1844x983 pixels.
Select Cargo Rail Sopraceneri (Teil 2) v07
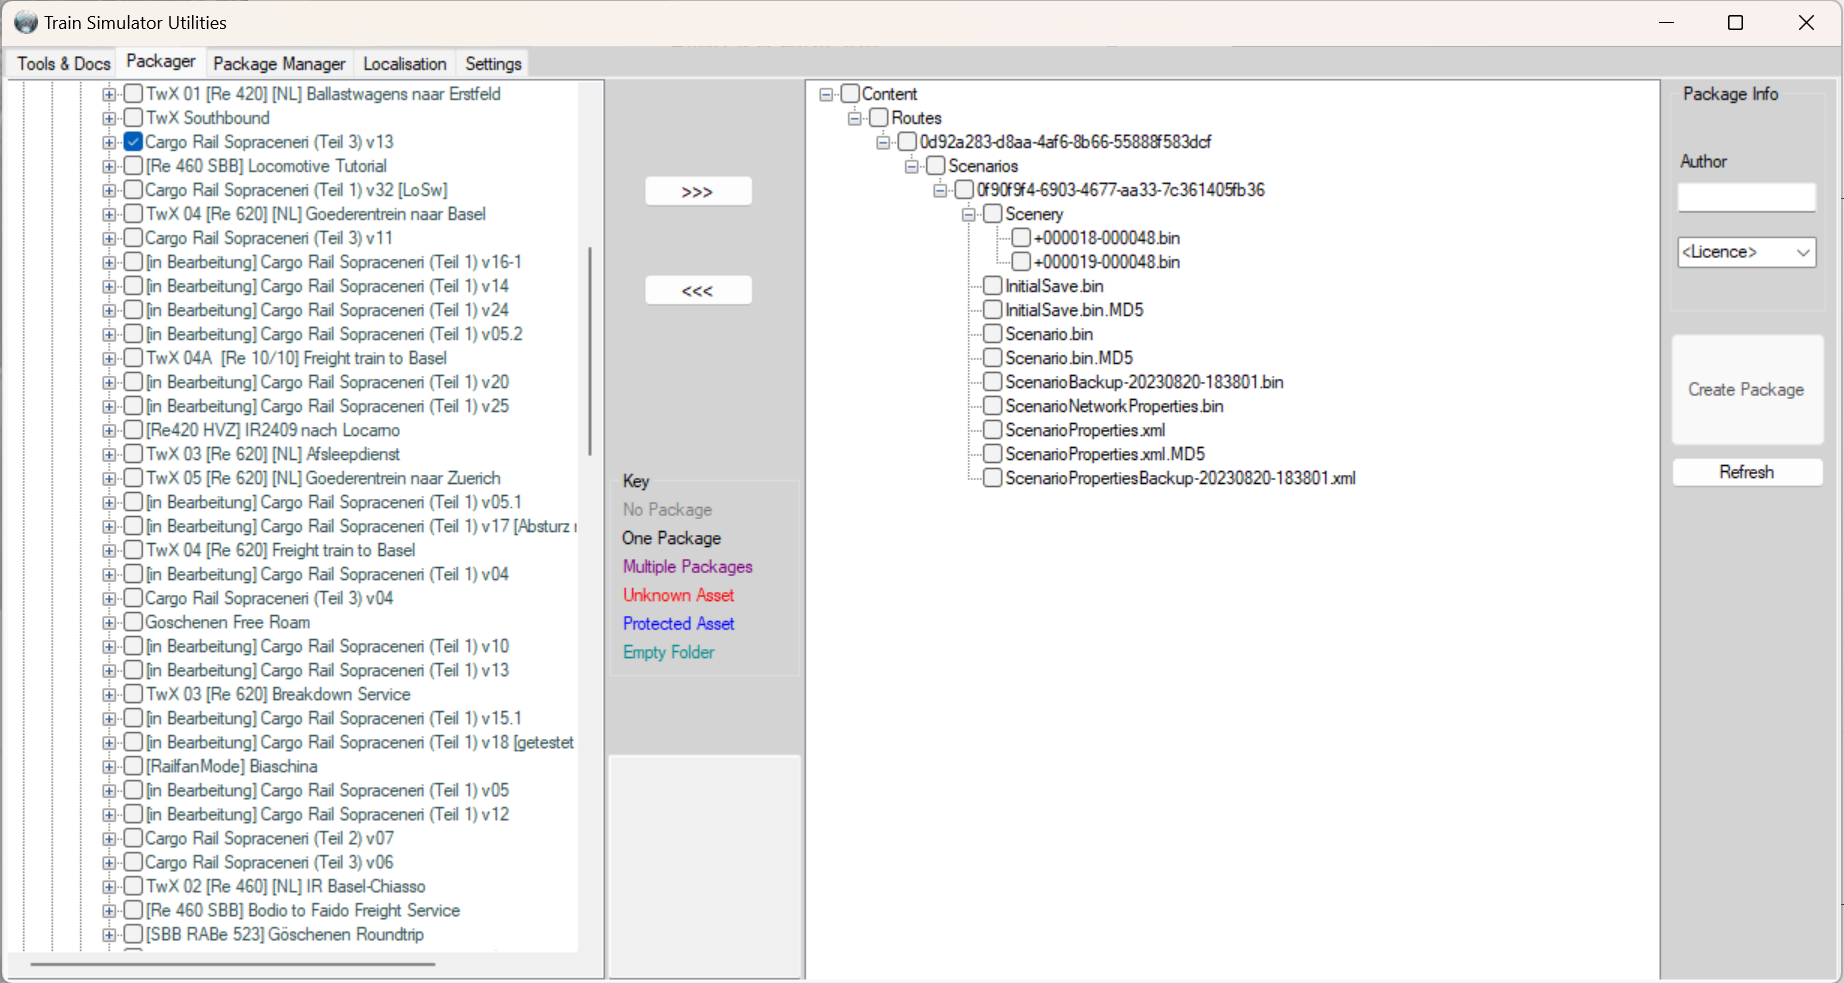click(270, 838)
